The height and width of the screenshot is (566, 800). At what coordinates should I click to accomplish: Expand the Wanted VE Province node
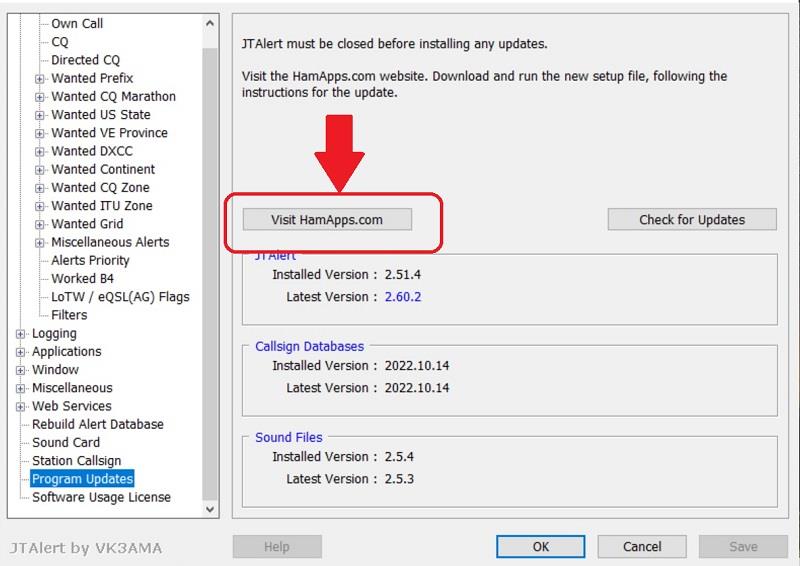(x=39, y=134)
